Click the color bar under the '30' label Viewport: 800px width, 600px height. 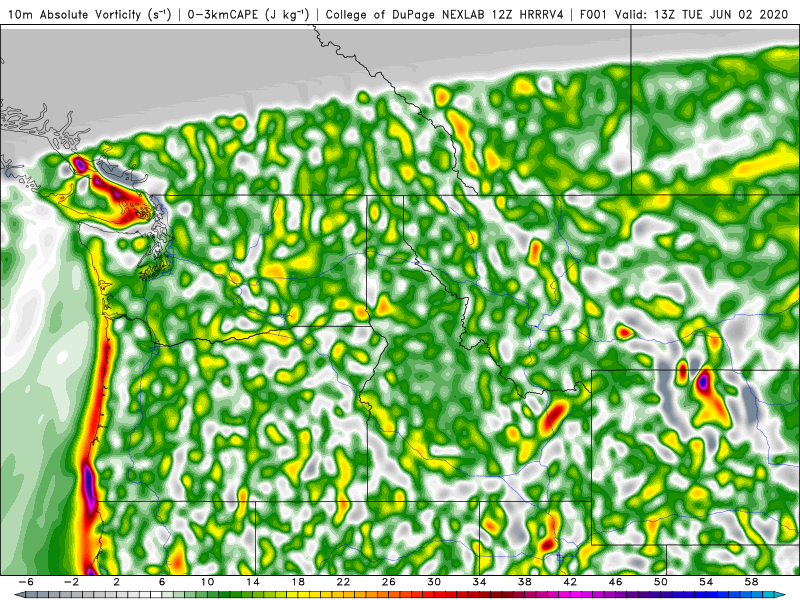(x=434, y=595)
